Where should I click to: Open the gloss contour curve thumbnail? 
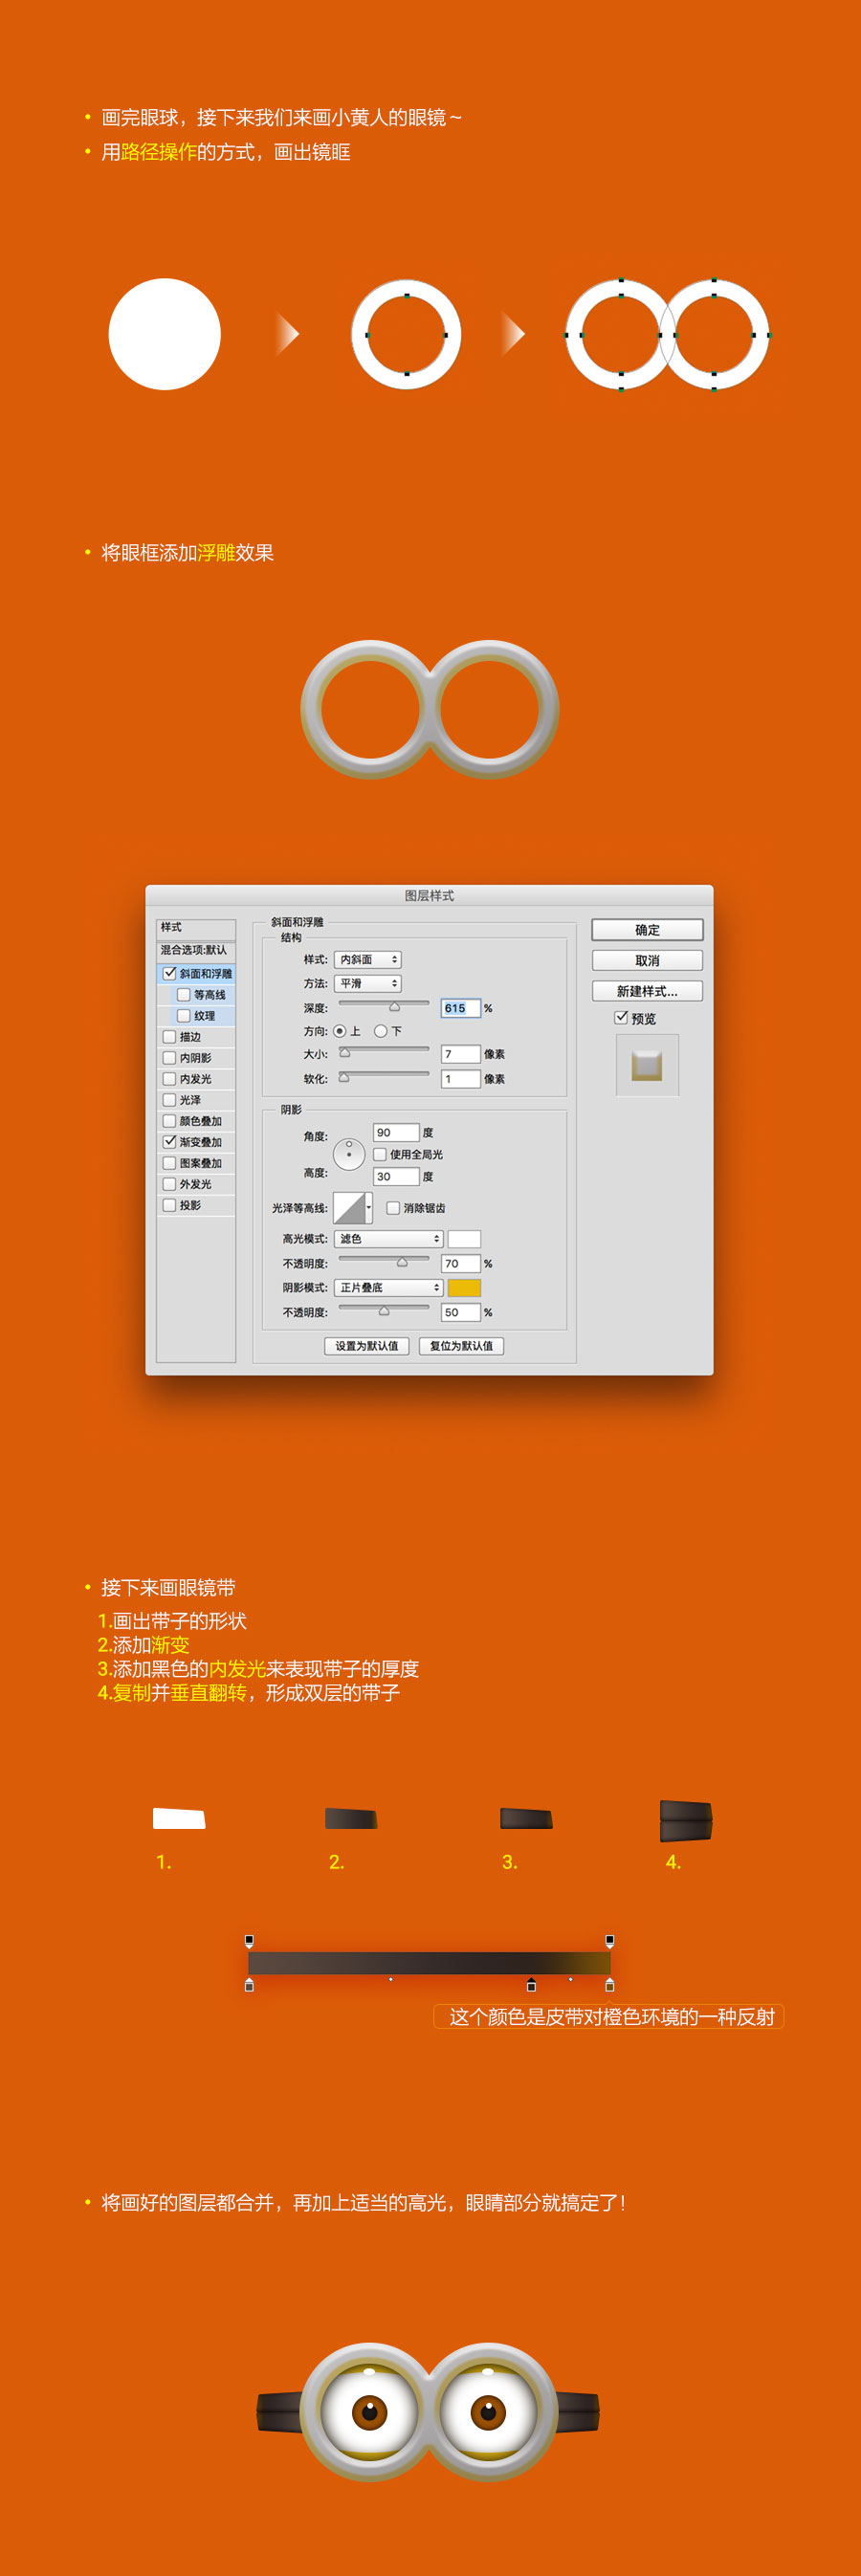coord(349,1207)
